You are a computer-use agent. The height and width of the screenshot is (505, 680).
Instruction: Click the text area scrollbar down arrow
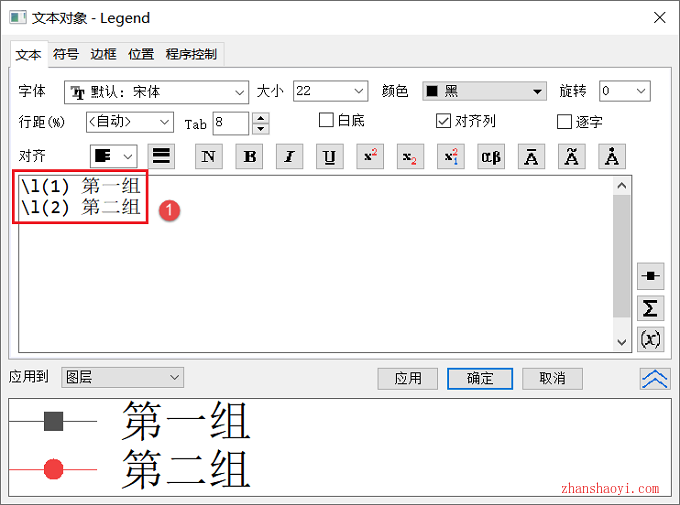tap(622, 342)
